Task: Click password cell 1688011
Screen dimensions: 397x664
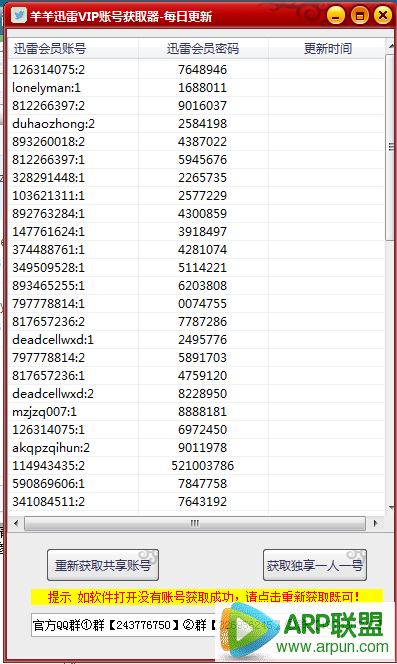Action: 203,88
